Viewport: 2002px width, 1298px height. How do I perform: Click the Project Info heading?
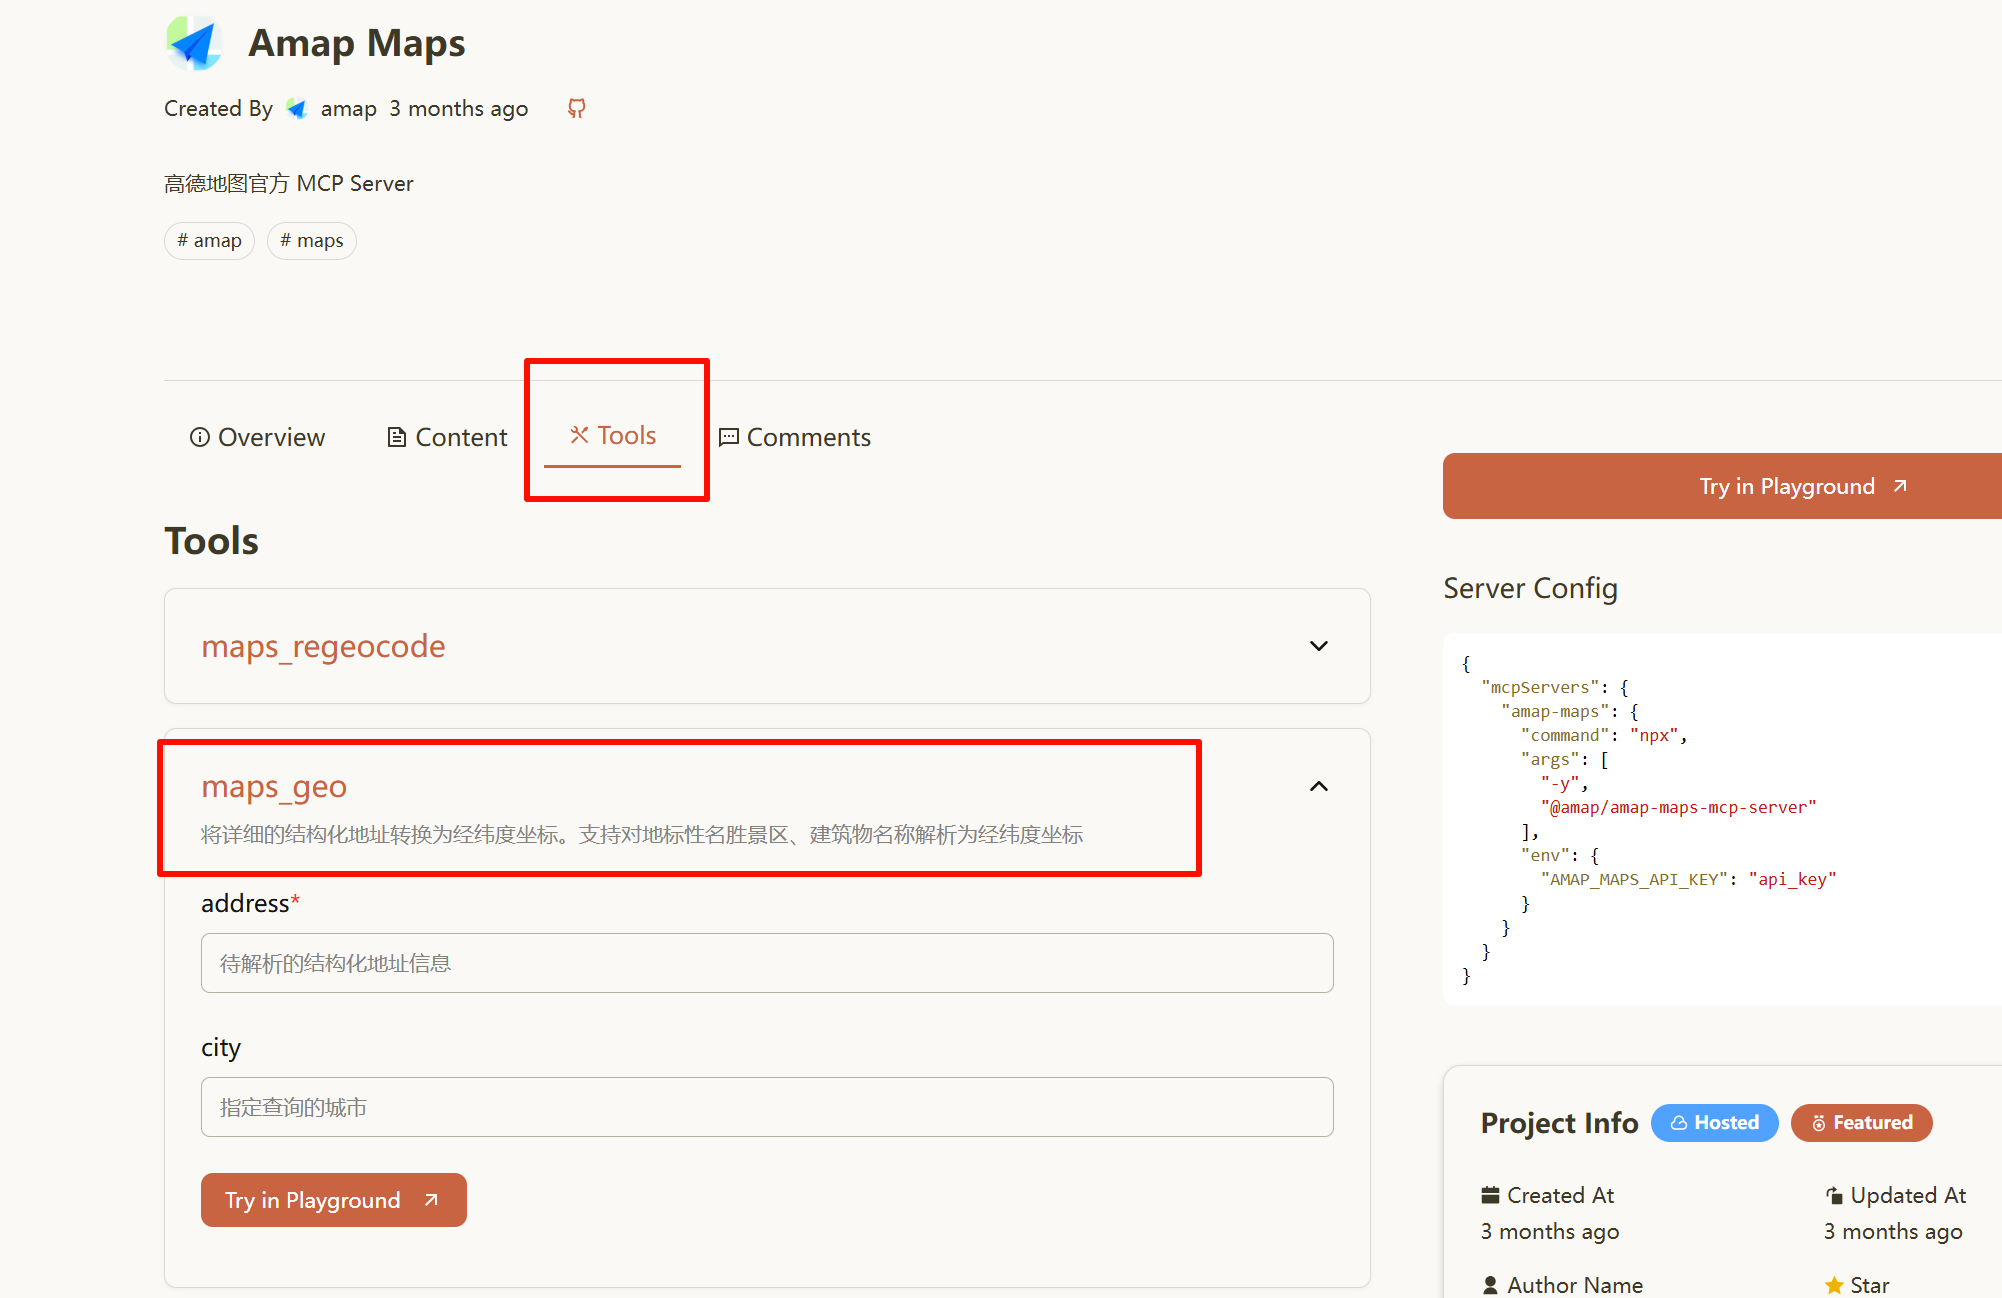point(1559,1123)
